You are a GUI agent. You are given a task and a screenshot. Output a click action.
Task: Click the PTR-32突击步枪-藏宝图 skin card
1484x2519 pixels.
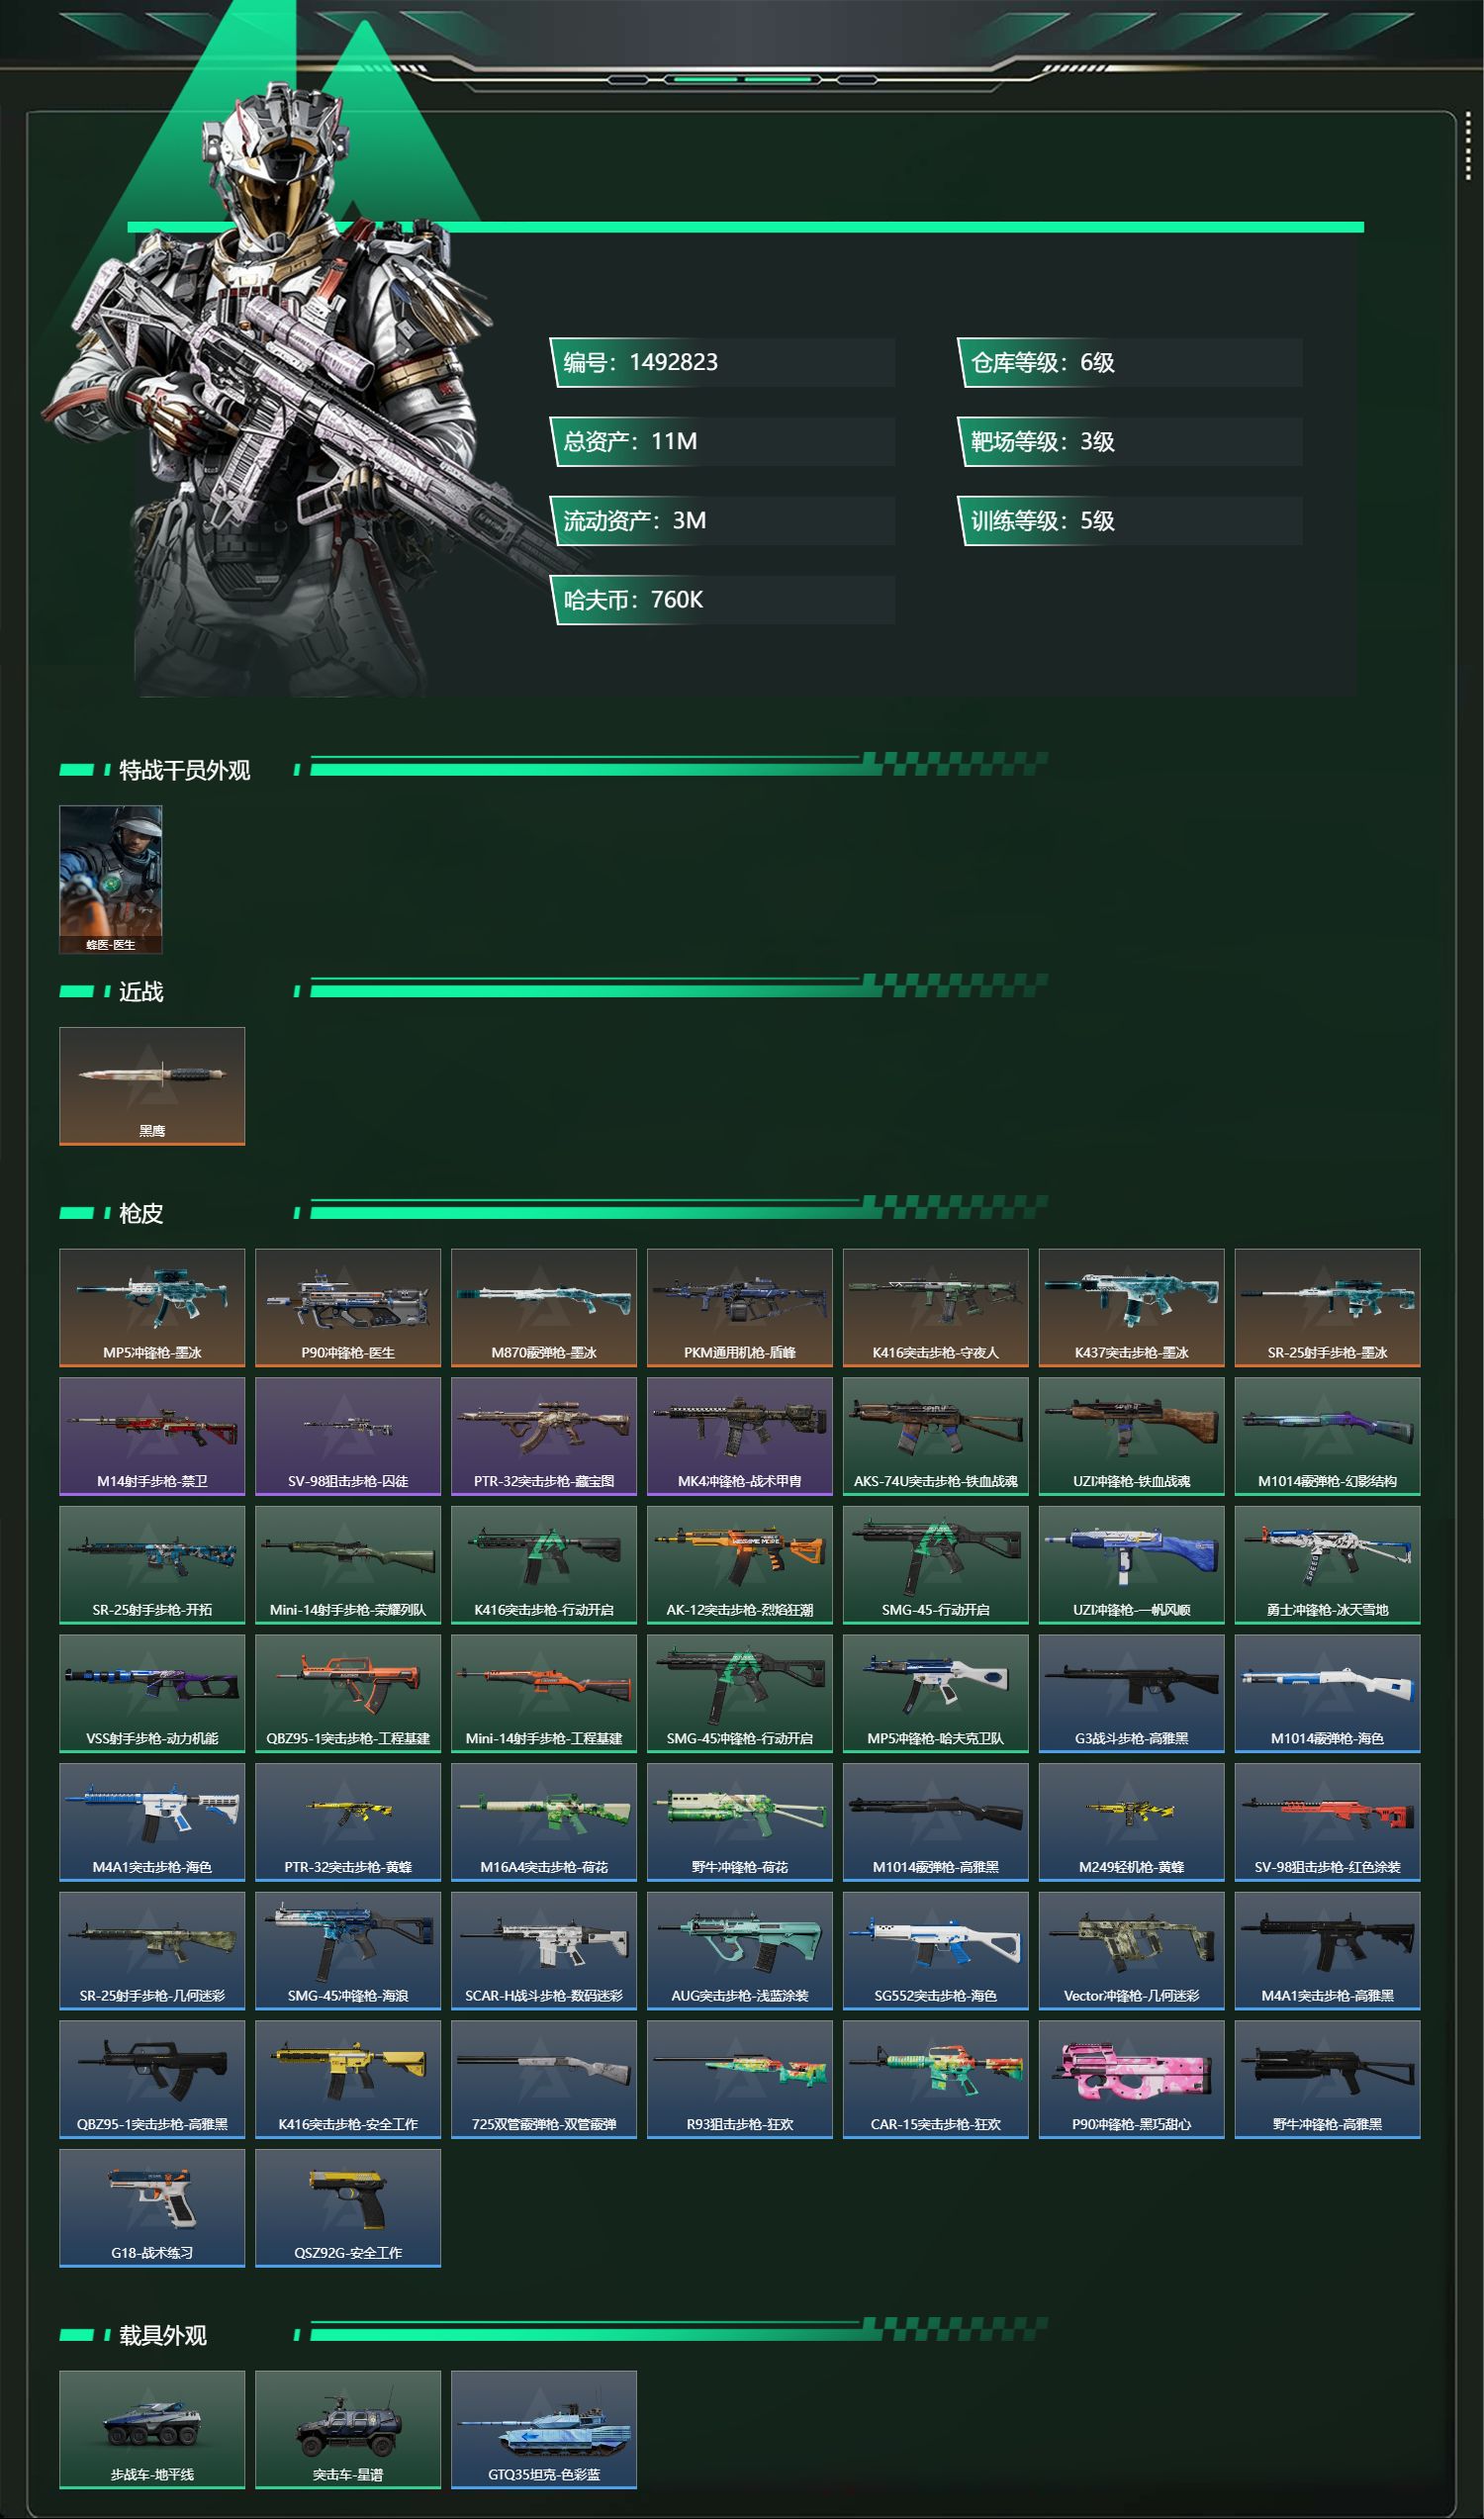click(544, 1436)
